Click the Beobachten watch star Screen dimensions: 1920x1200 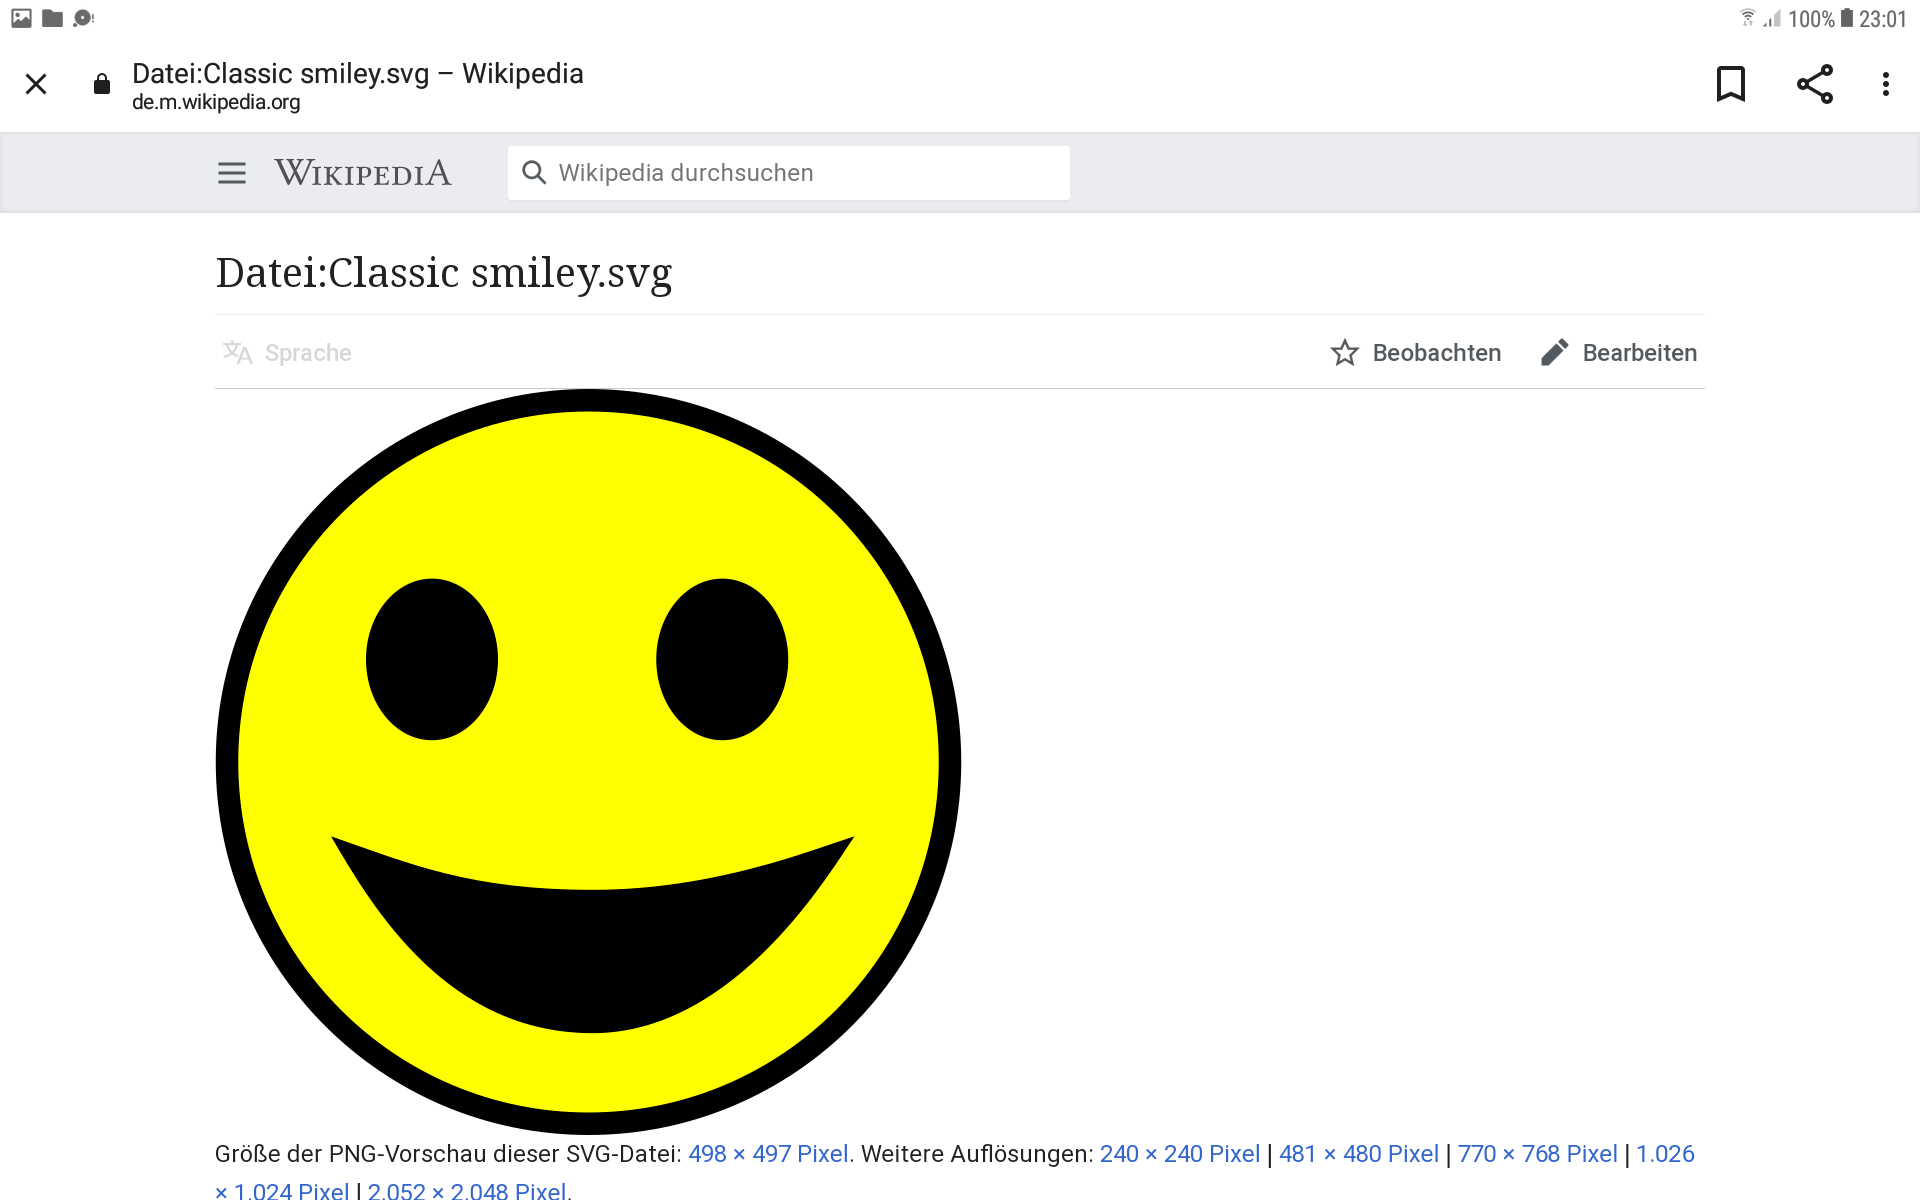1416,353
